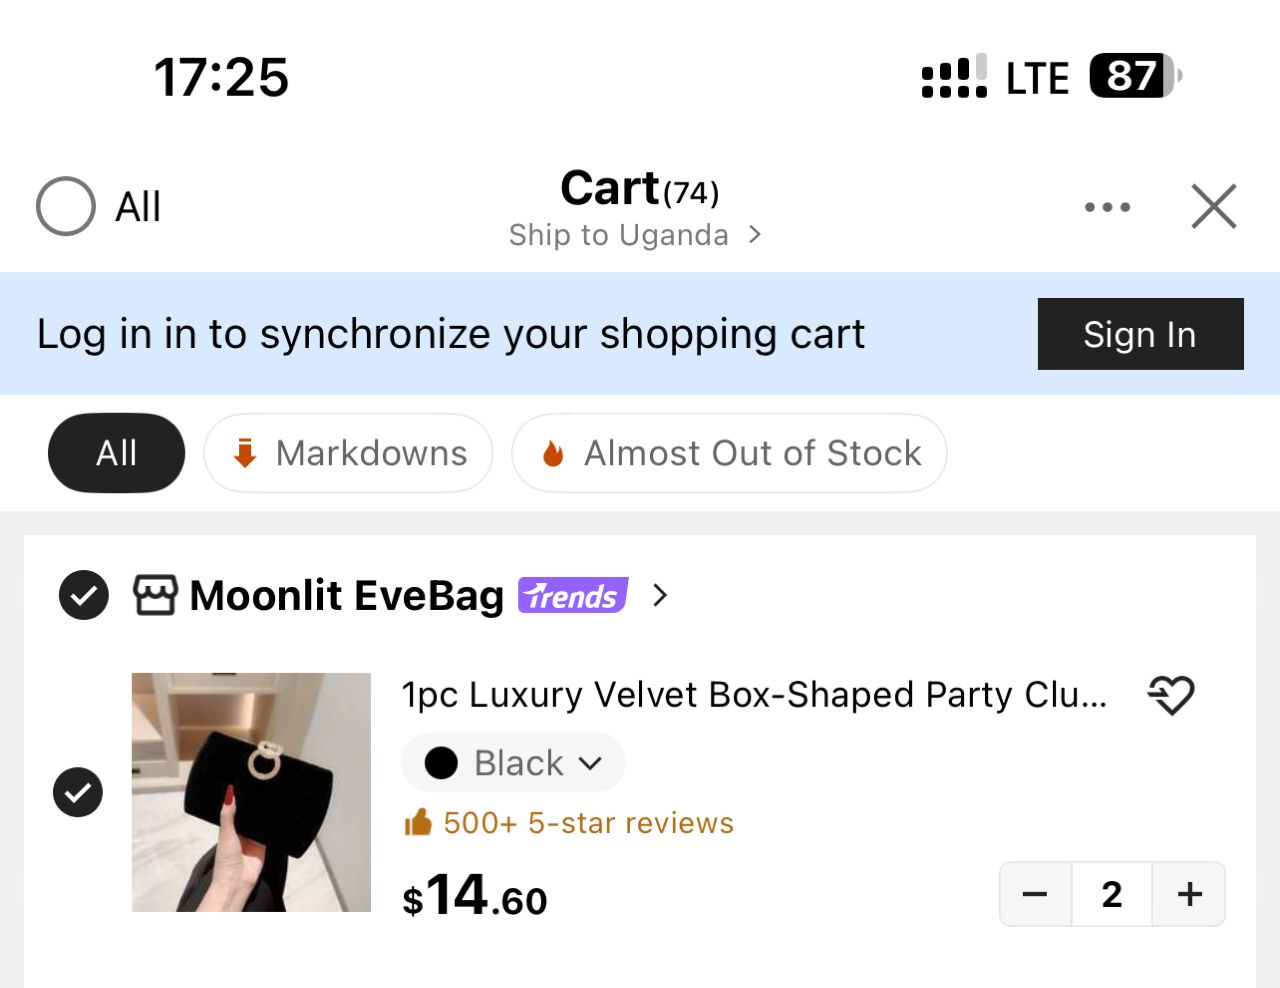Select the All filter tab
This screenshot has height=988, width=1280.
tap(116, 453)
